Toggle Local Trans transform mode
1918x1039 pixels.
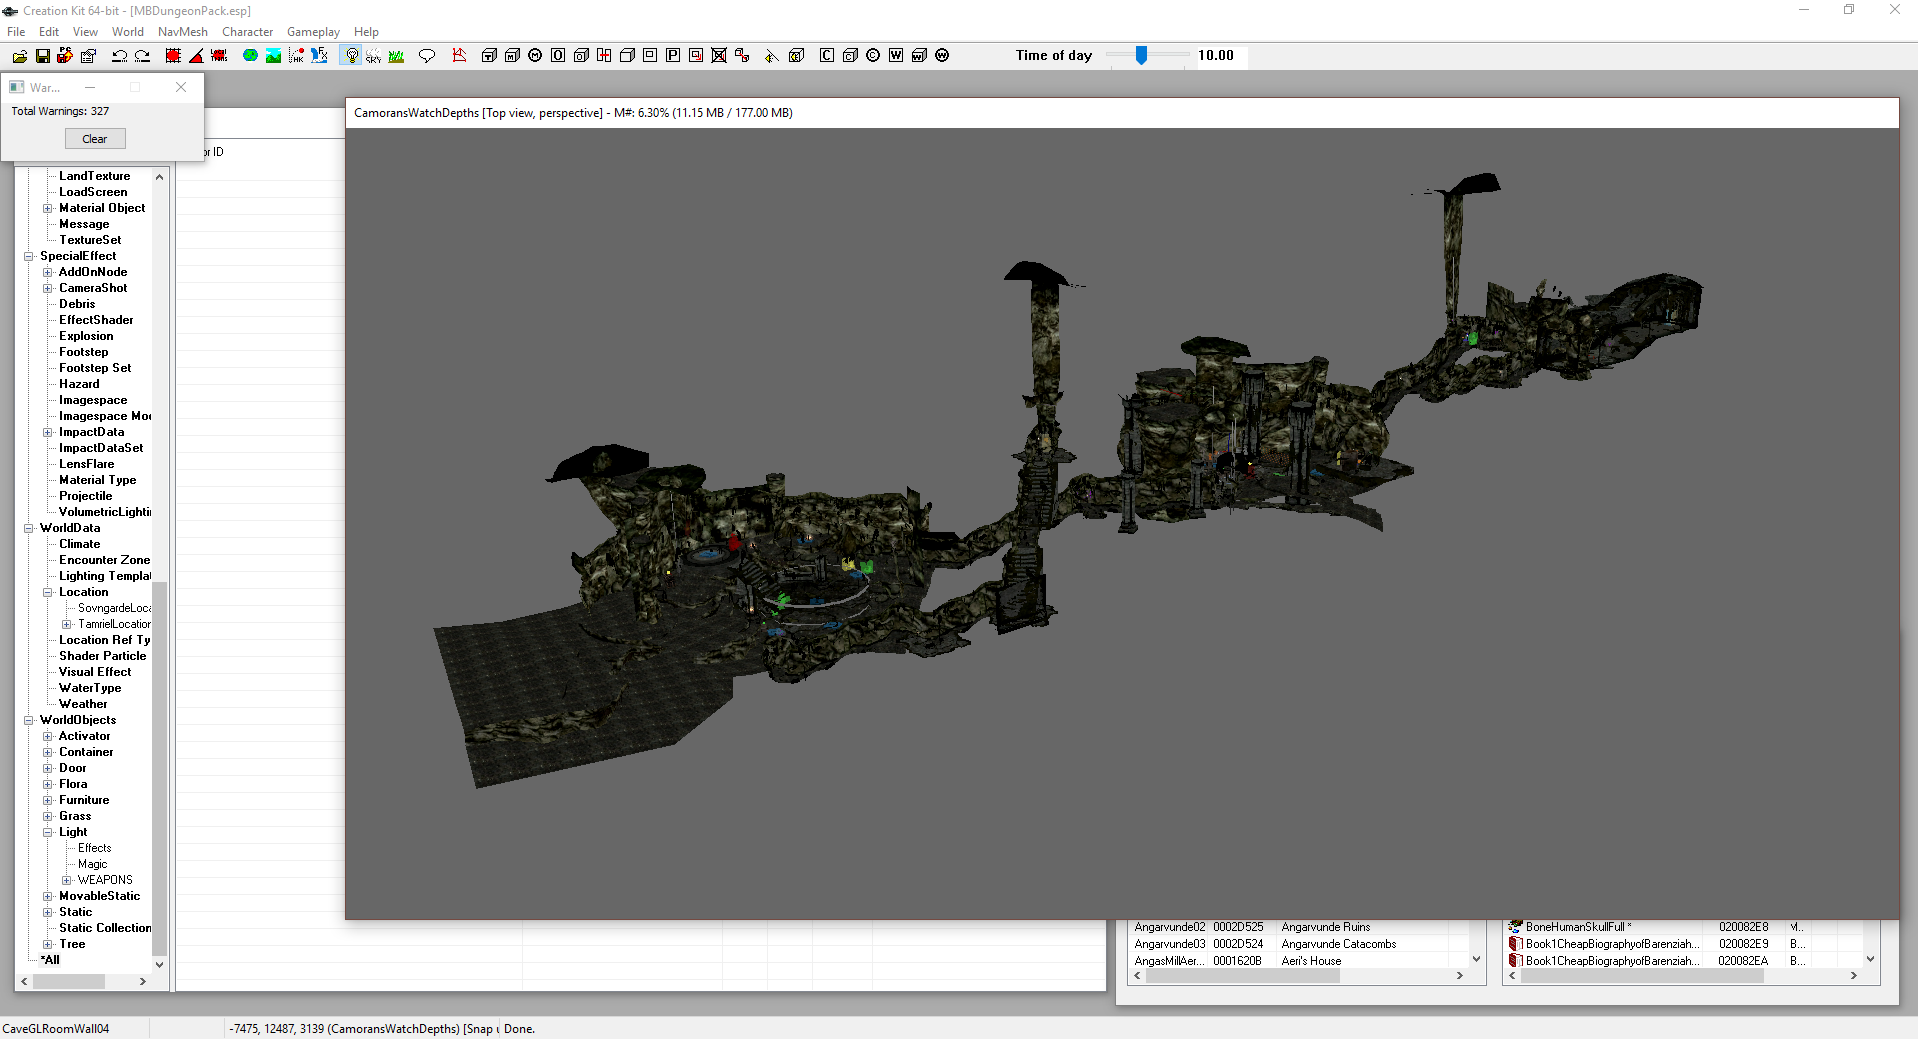pyautogui.click(x=219, y=56)
